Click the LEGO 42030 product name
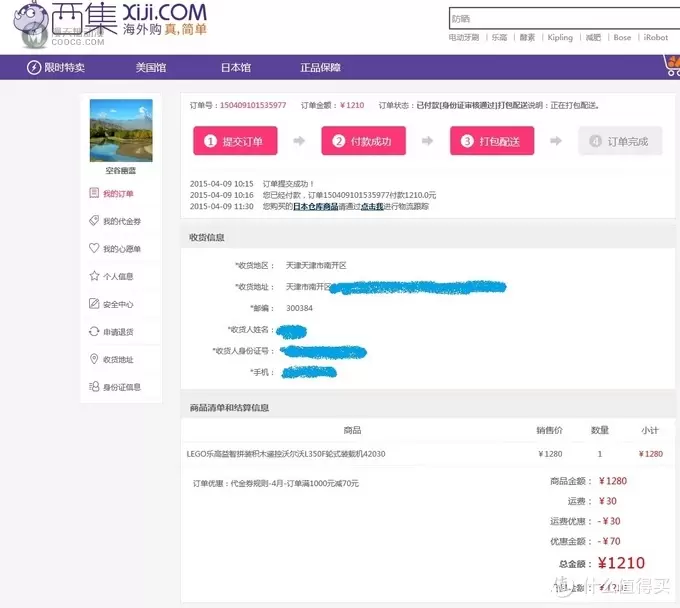 click(x=286, y=454)
